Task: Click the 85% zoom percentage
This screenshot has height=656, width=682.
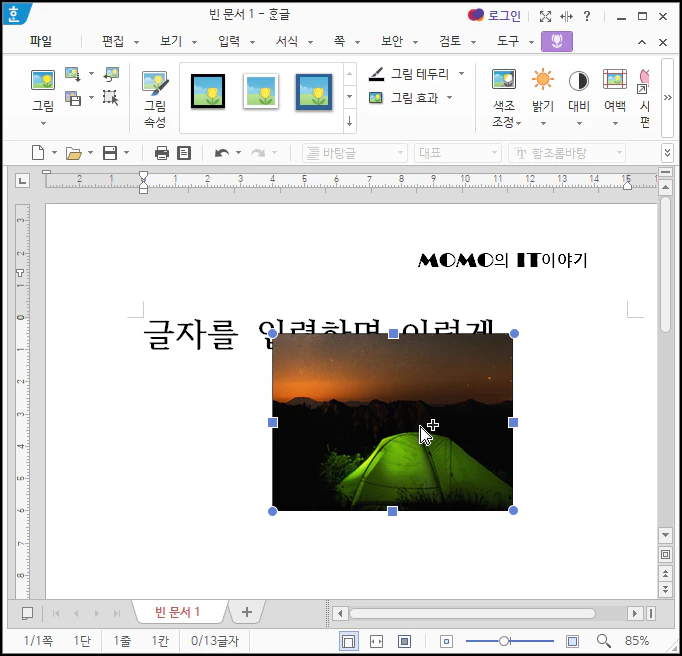Action: [636, 641]
